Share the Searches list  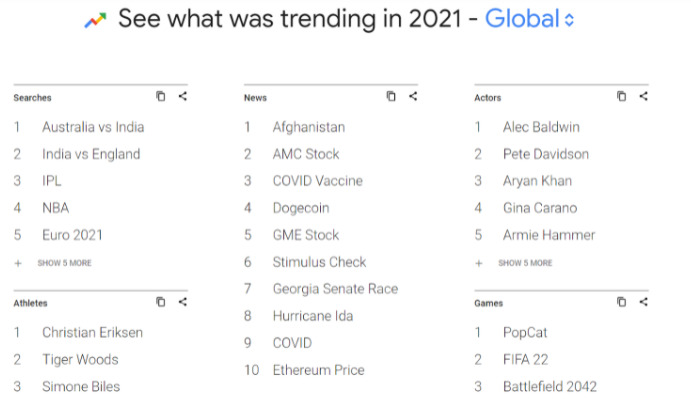coord(183,96)
